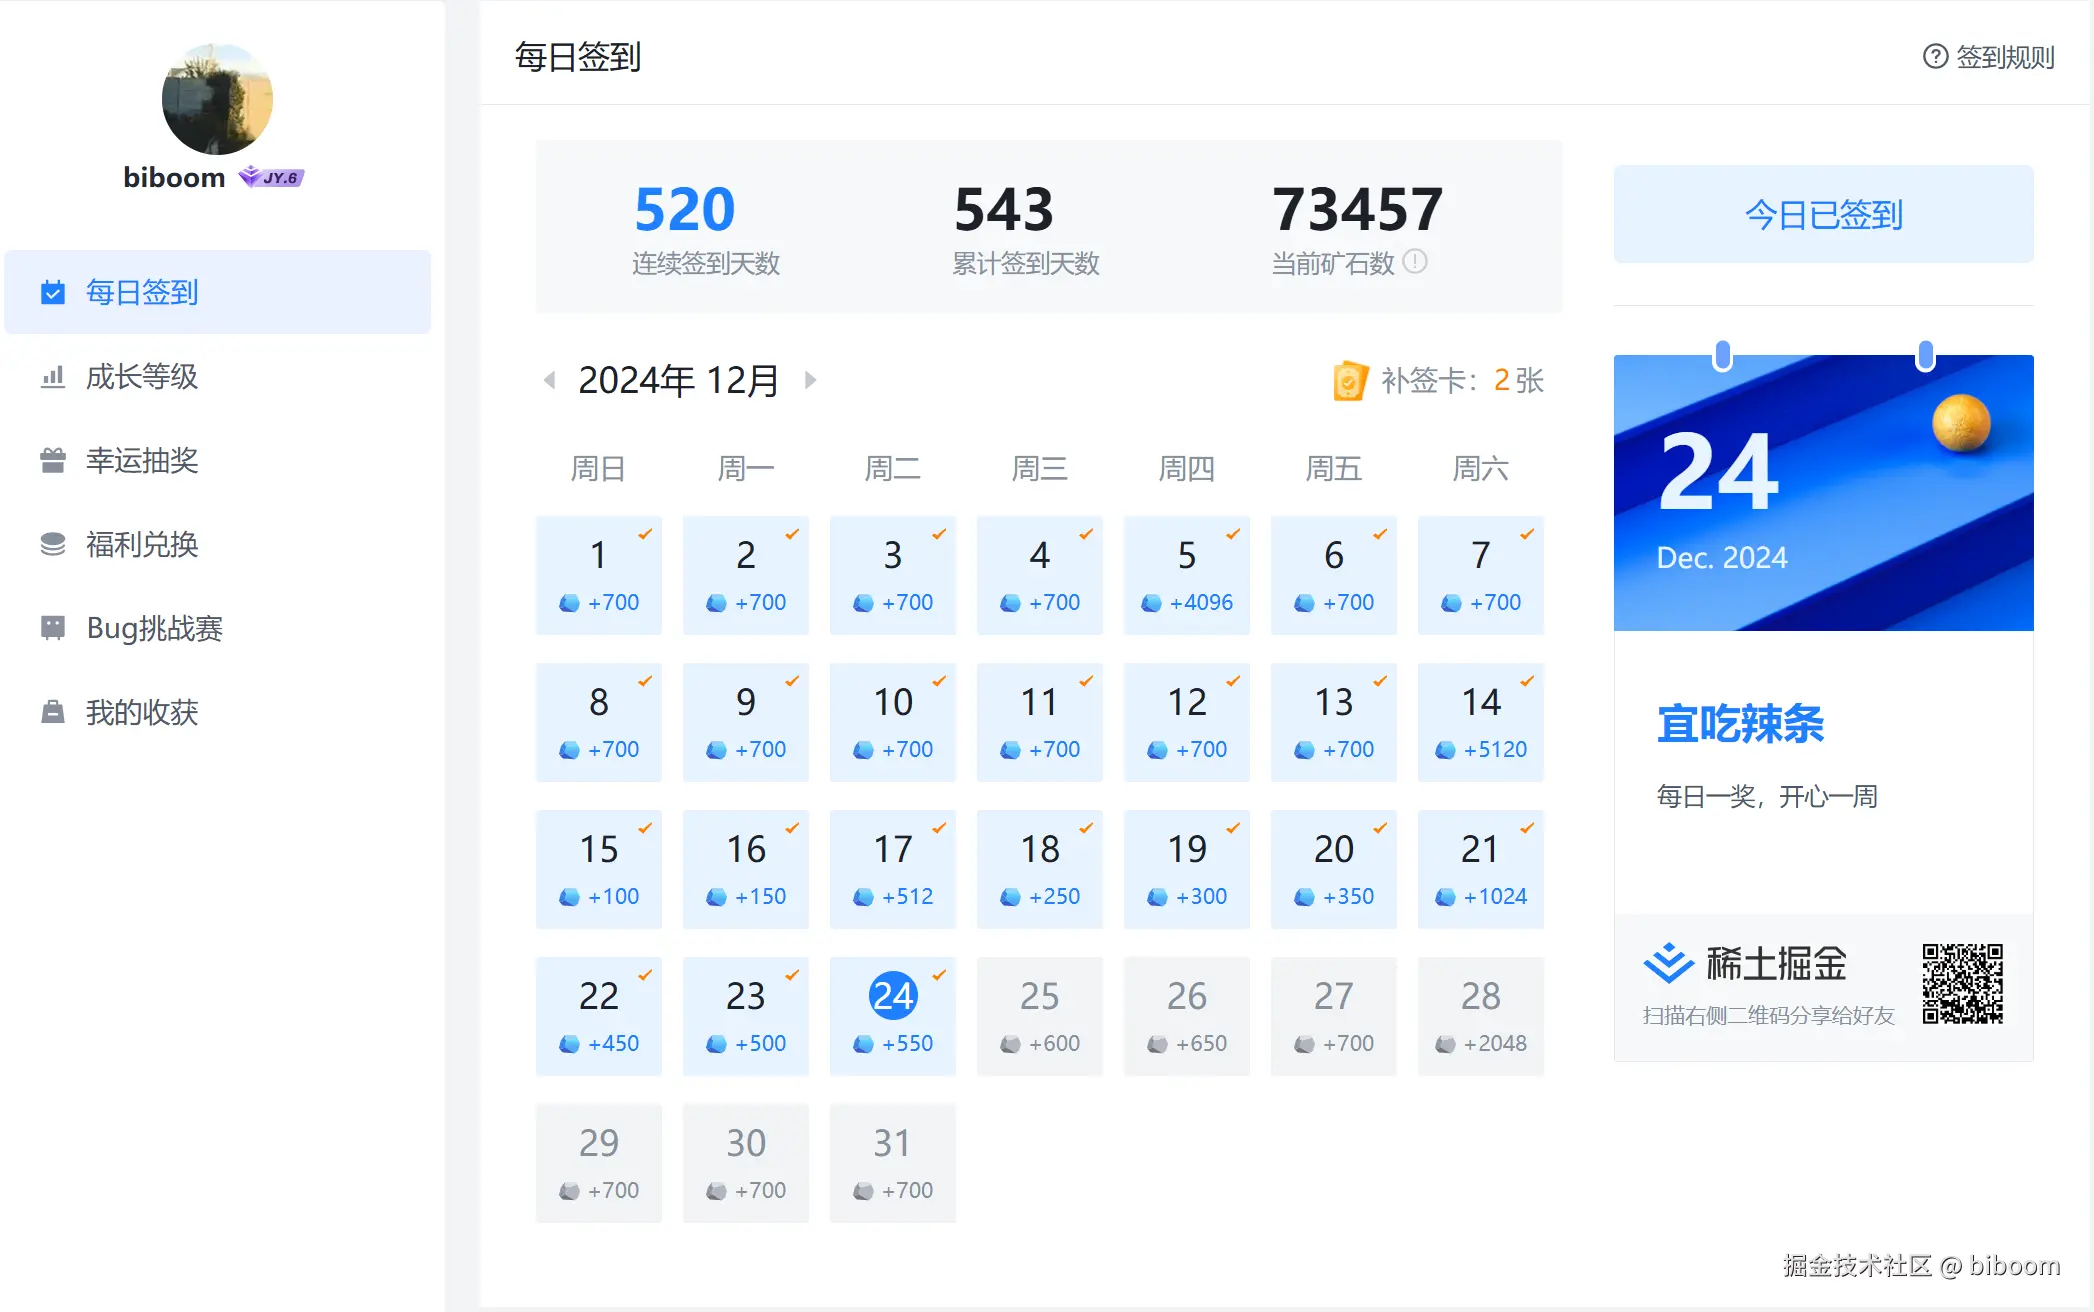The width and height of the screenshot is (2094, 1312).
Task: Select the 每日签到 calendar icon in sidebar
Action: (52, 293)
